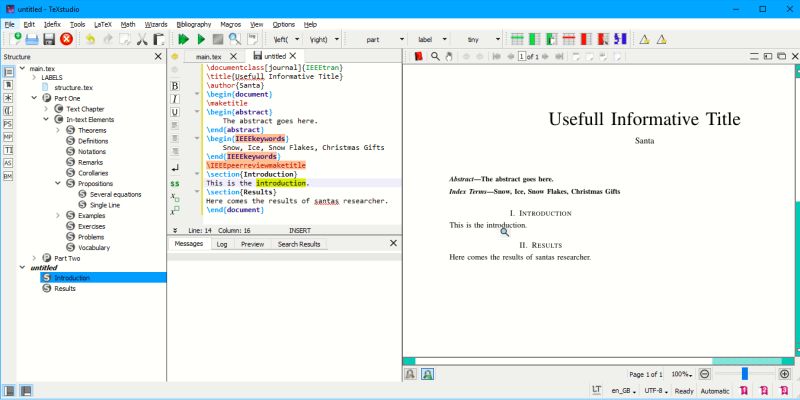Cut selection with the scissors icon
The image size is (800, 400).
click(142, 39)
